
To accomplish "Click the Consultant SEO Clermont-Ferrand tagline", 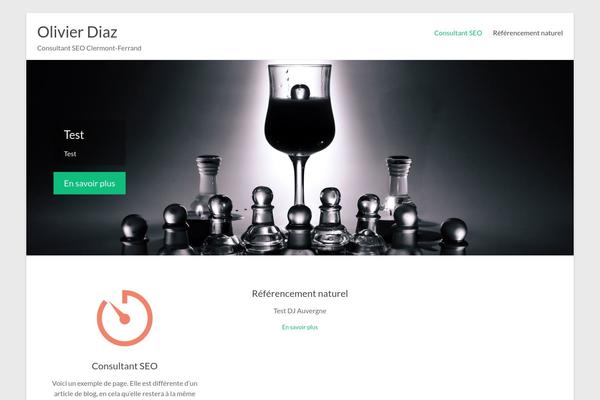I will coord(89,48).
